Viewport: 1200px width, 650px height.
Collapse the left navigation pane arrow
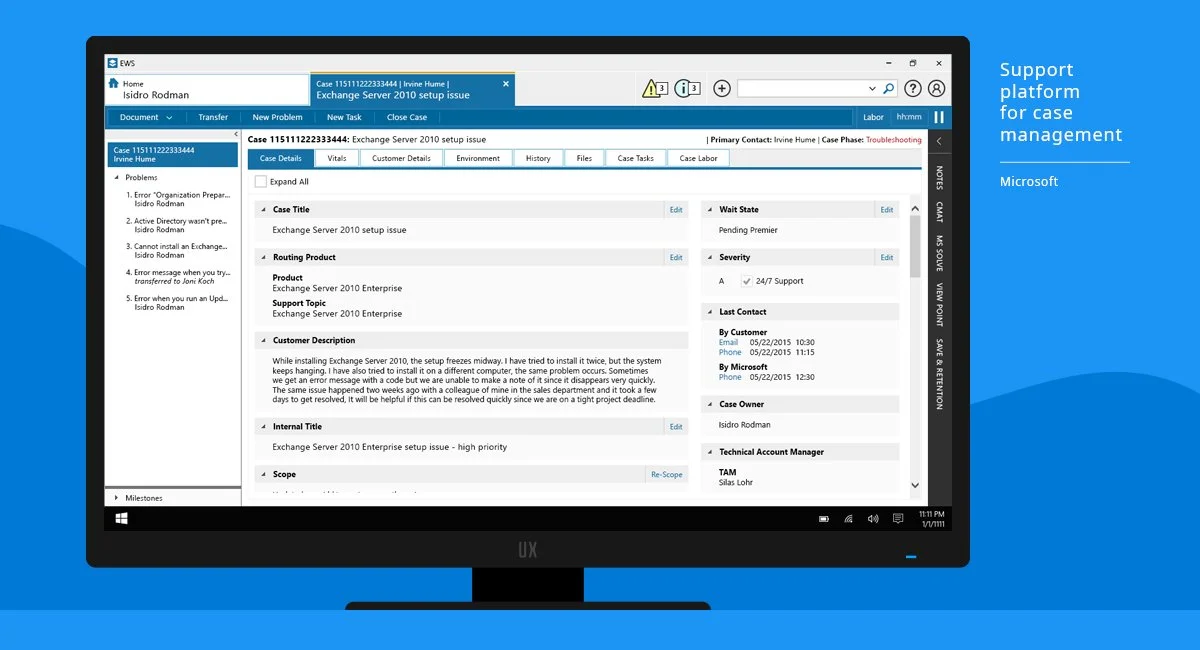pos(236,134)
